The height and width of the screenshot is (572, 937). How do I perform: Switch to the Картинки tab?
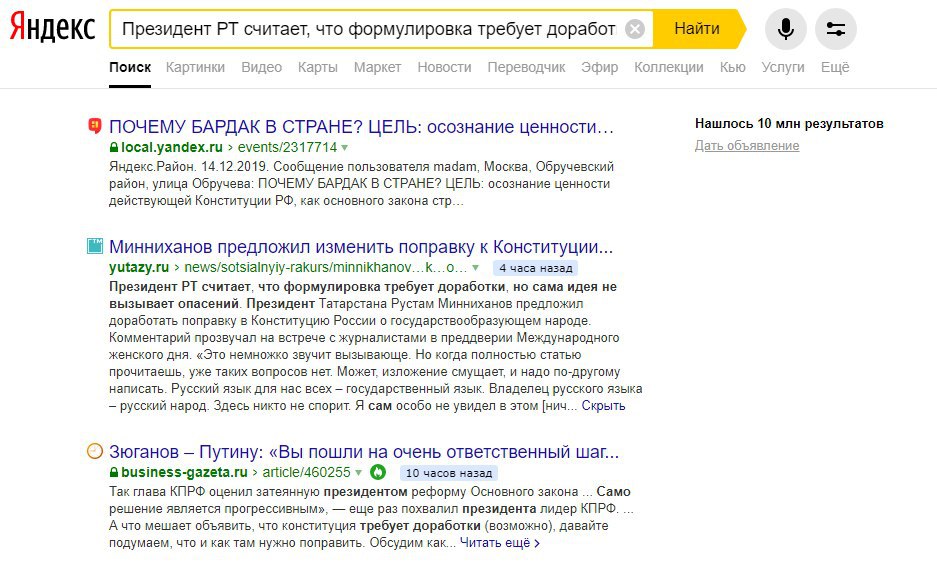click(x=195, y=67)
